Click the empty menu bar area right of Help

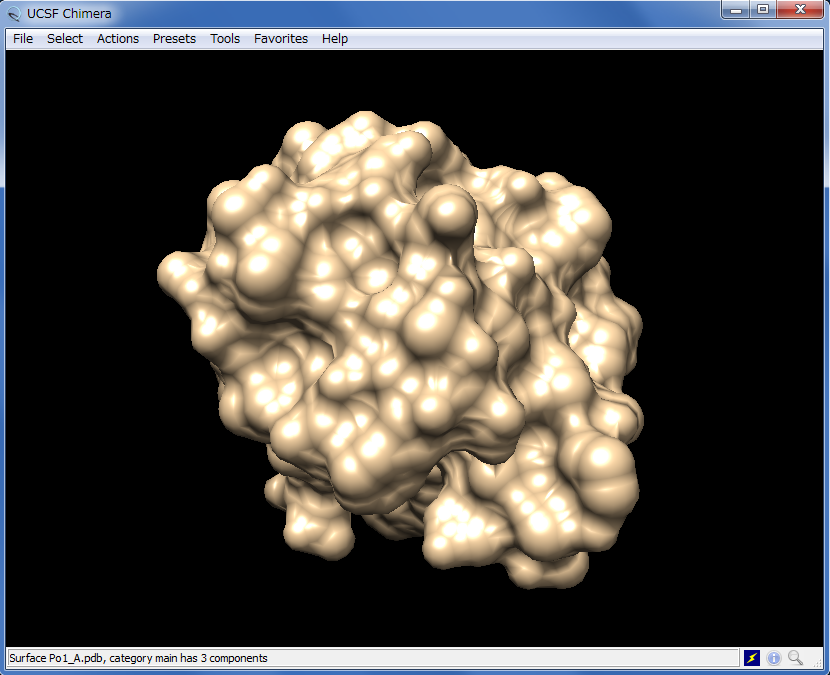pos(580,39)
